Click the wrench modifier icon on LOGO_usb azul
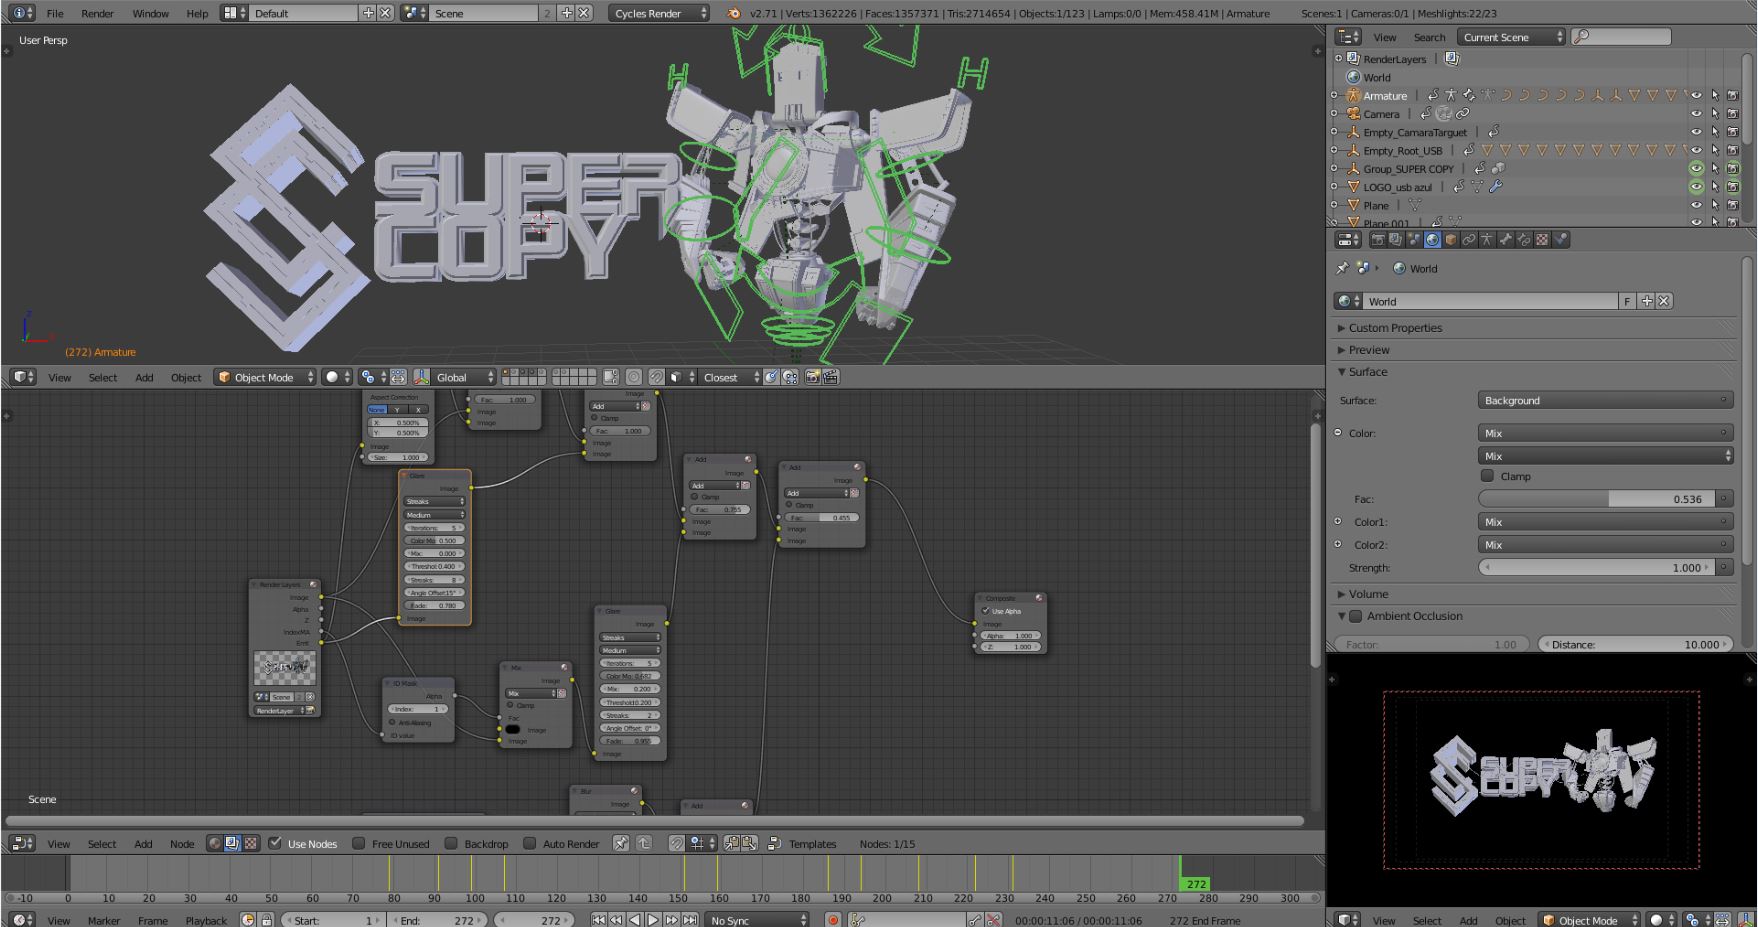Image resolution: width=1758 pixels, height=927 pixels. (1496, 187)
